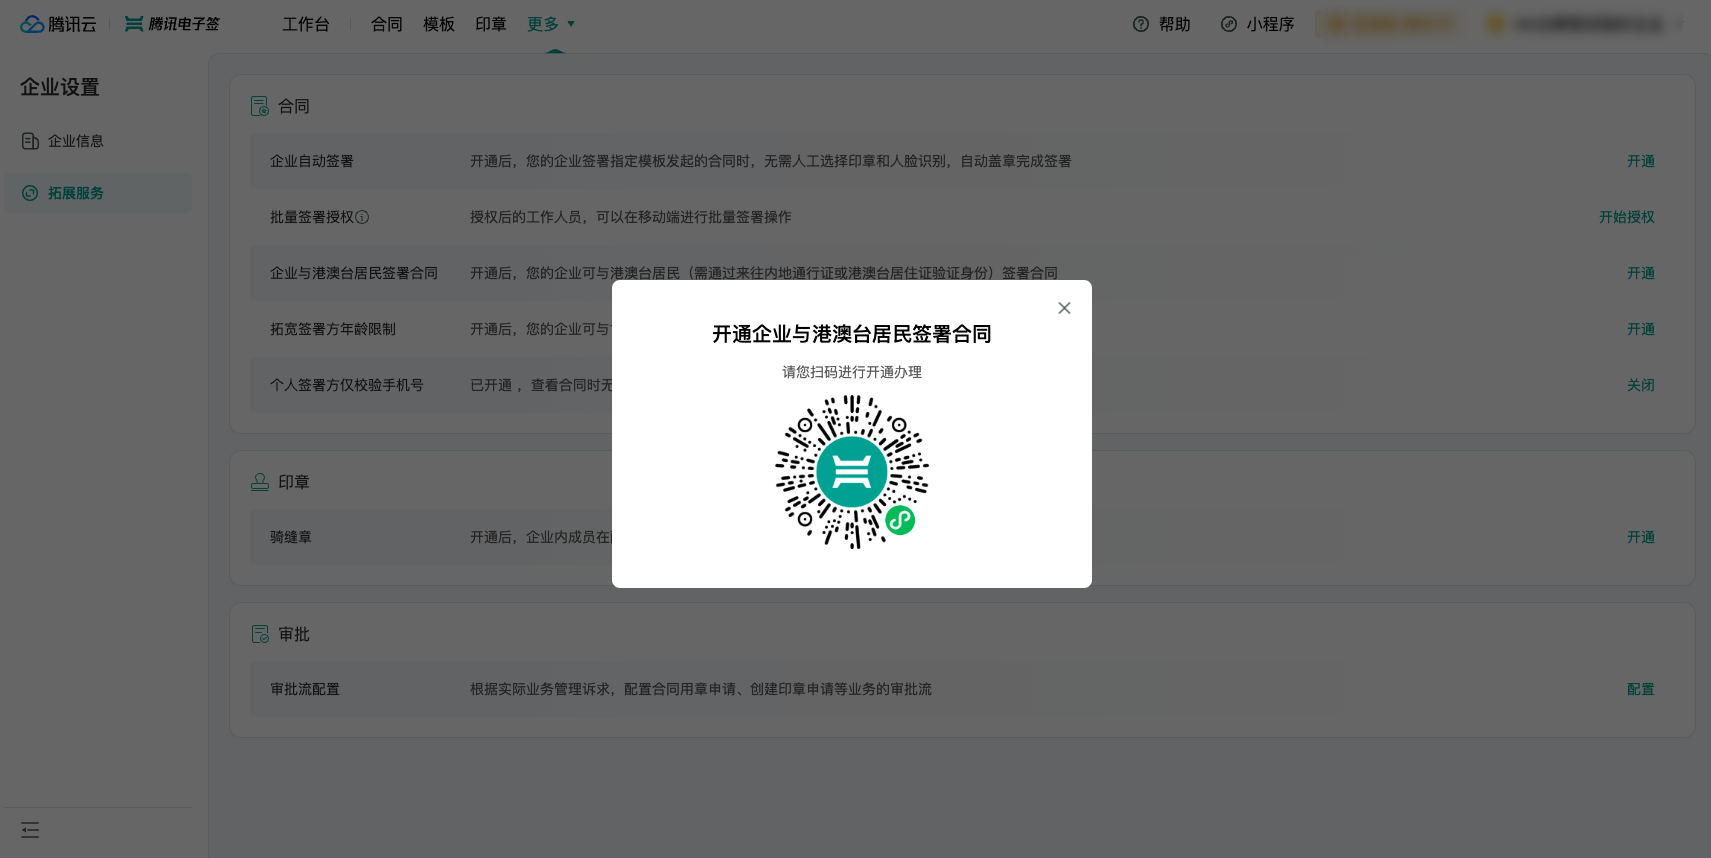The height and width of the screenshot is (858, 1711).
Task: Click the 企业自动签署 row label
Action: click(312, 161)
